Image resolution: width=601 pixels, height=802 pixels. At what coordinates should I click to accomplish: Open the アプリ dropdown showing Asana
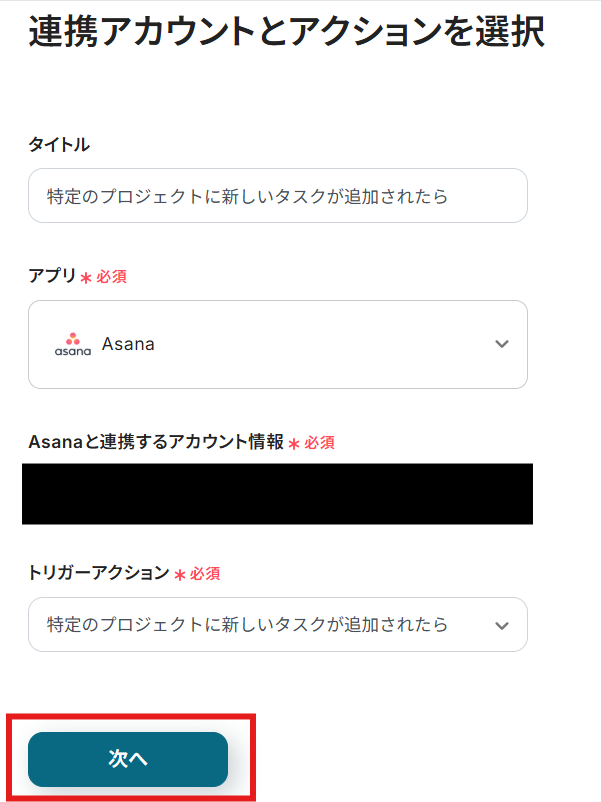(x=278, y=345)
